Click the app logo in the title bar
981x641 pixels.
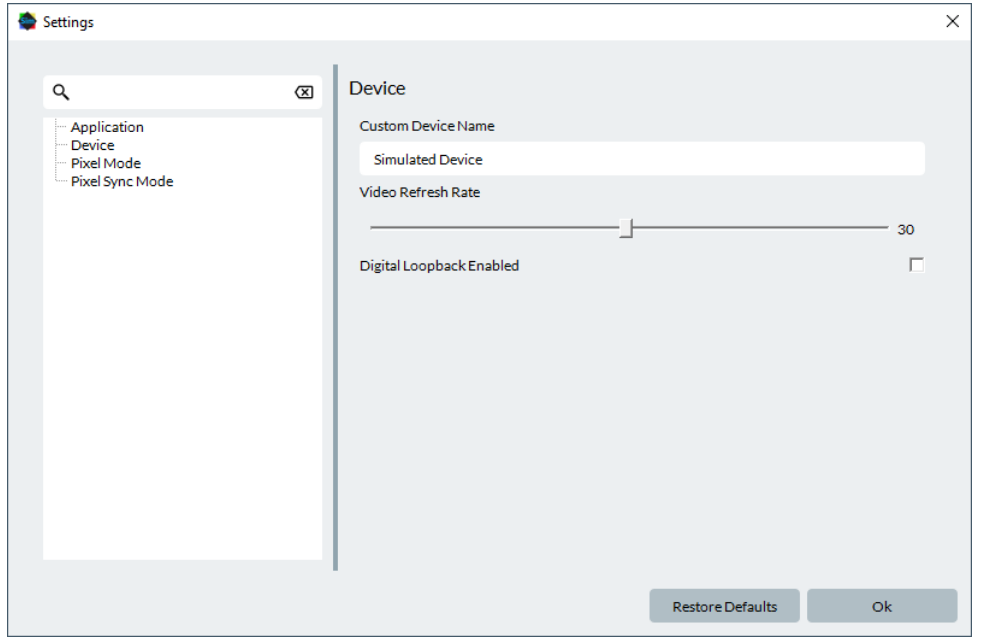click(x=27, y=21)
